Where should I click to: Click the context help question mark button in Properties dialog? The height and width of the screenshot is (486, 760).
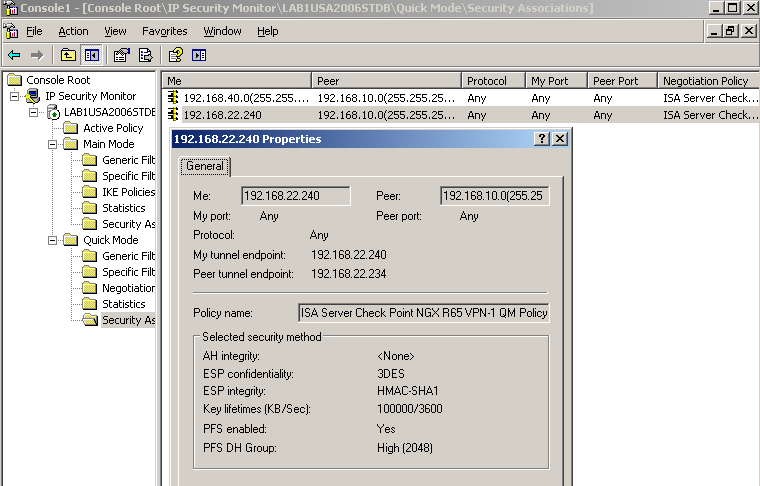coord(541,139)
